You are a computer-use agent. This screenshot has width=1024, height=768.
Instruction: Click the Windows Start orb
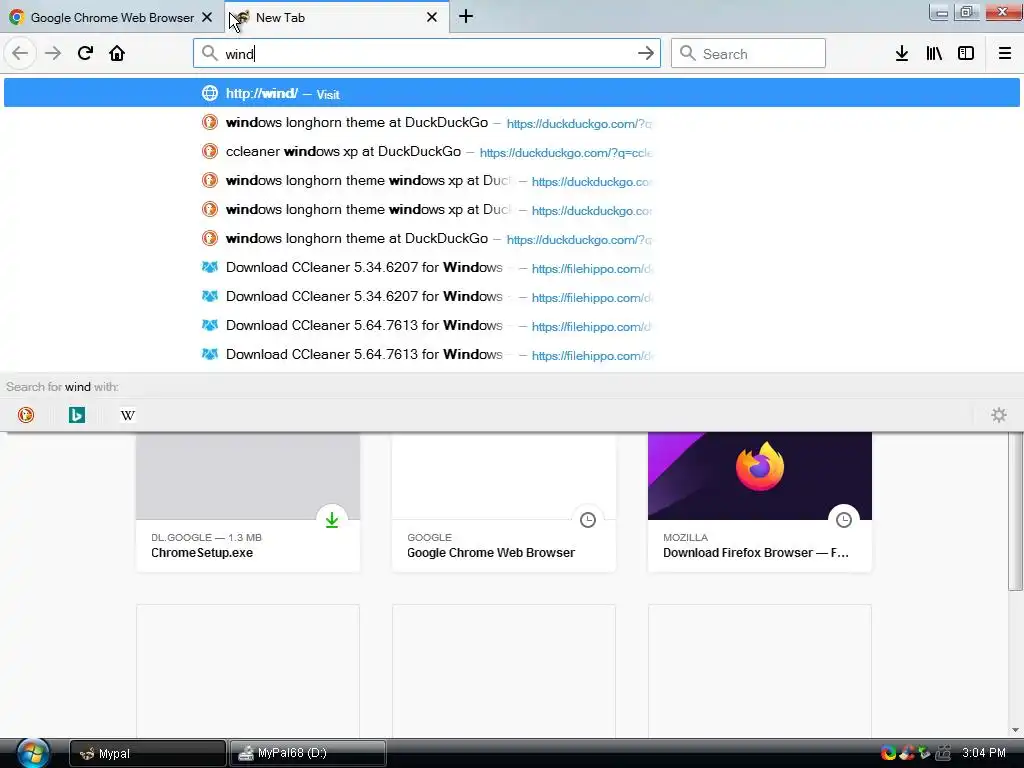click(x=33, y=753)
